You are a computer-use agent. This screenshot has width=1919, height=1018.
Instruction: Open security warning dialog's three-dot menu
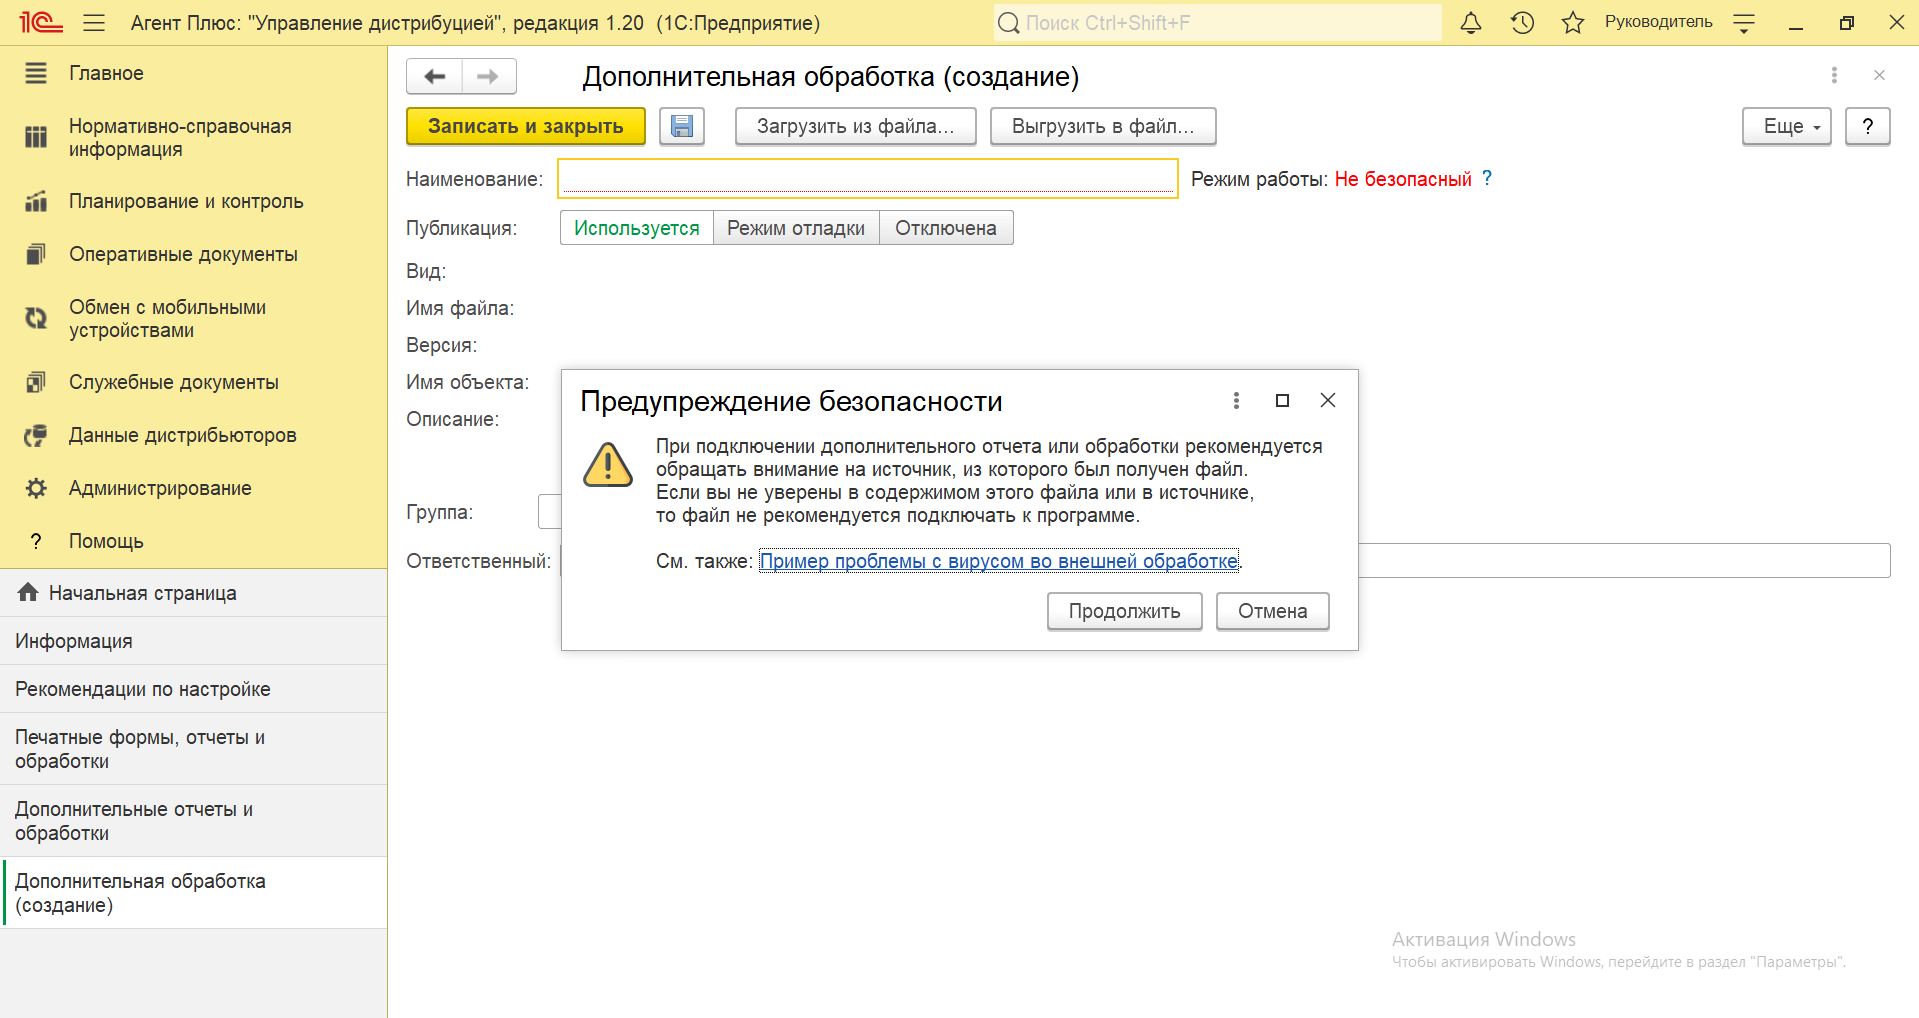click(x=1236, y=400)
